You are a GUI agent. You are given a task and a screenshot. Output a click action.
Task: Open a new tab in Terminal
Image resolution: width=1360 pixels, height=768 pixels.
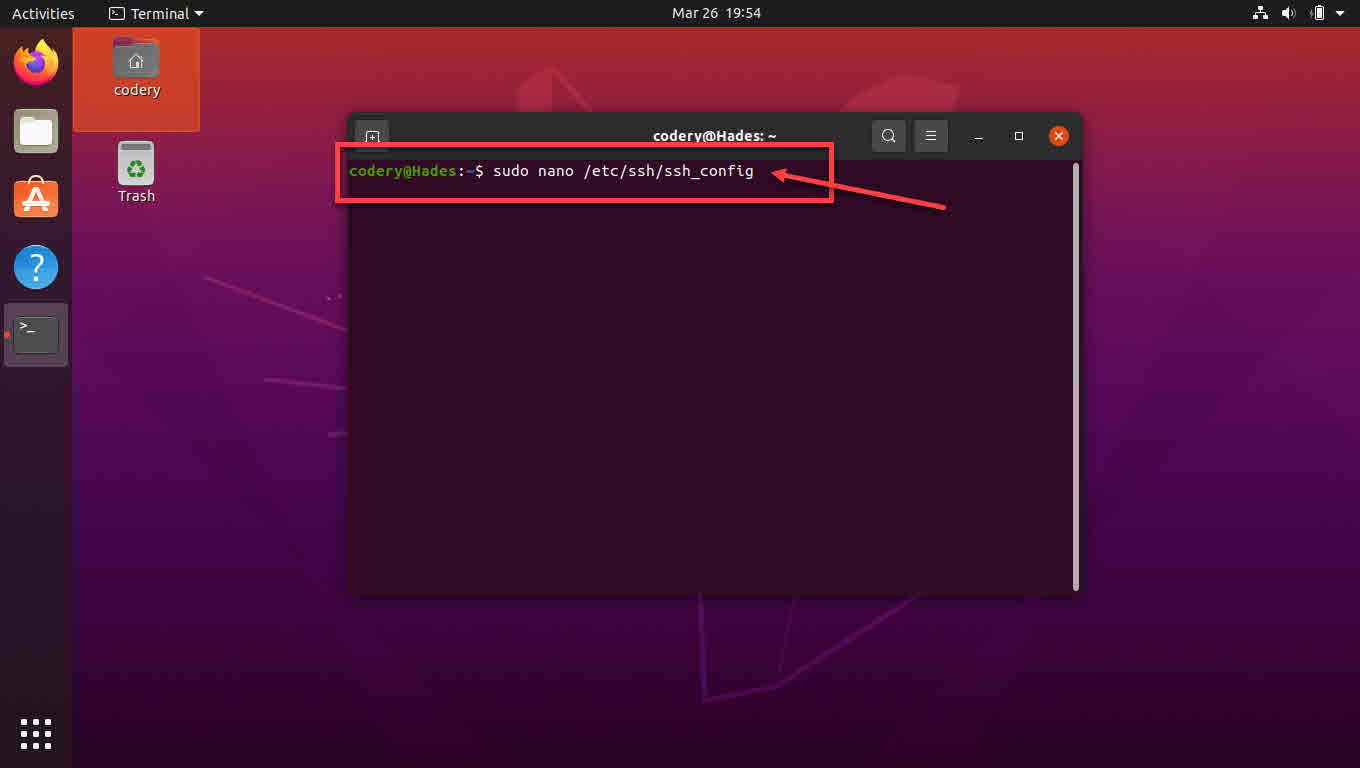pyautogui.click(x=372, y=136)
